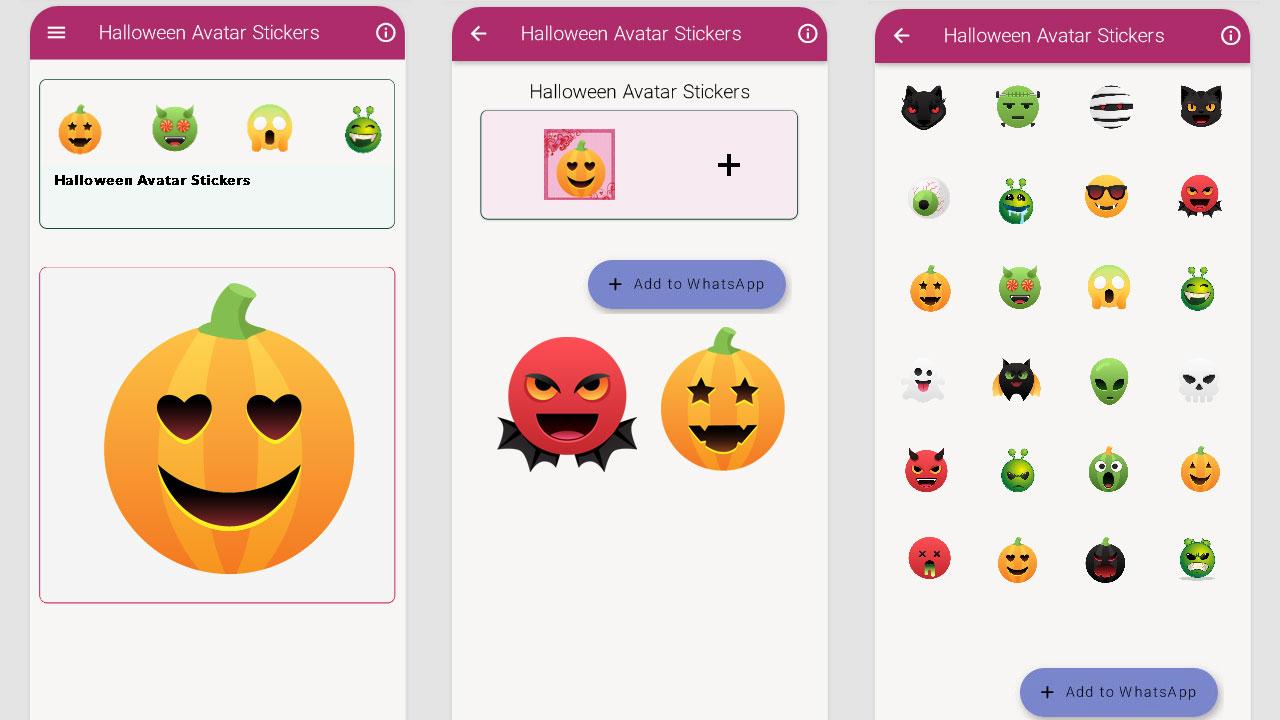Tap the plus icon in sticker tray

[x=729, y=165]
